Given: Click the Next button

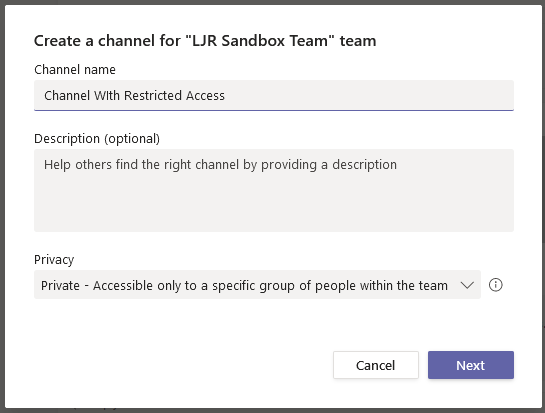Looking at the screenshot, I should pyautogui.click(x=471, y=365).
